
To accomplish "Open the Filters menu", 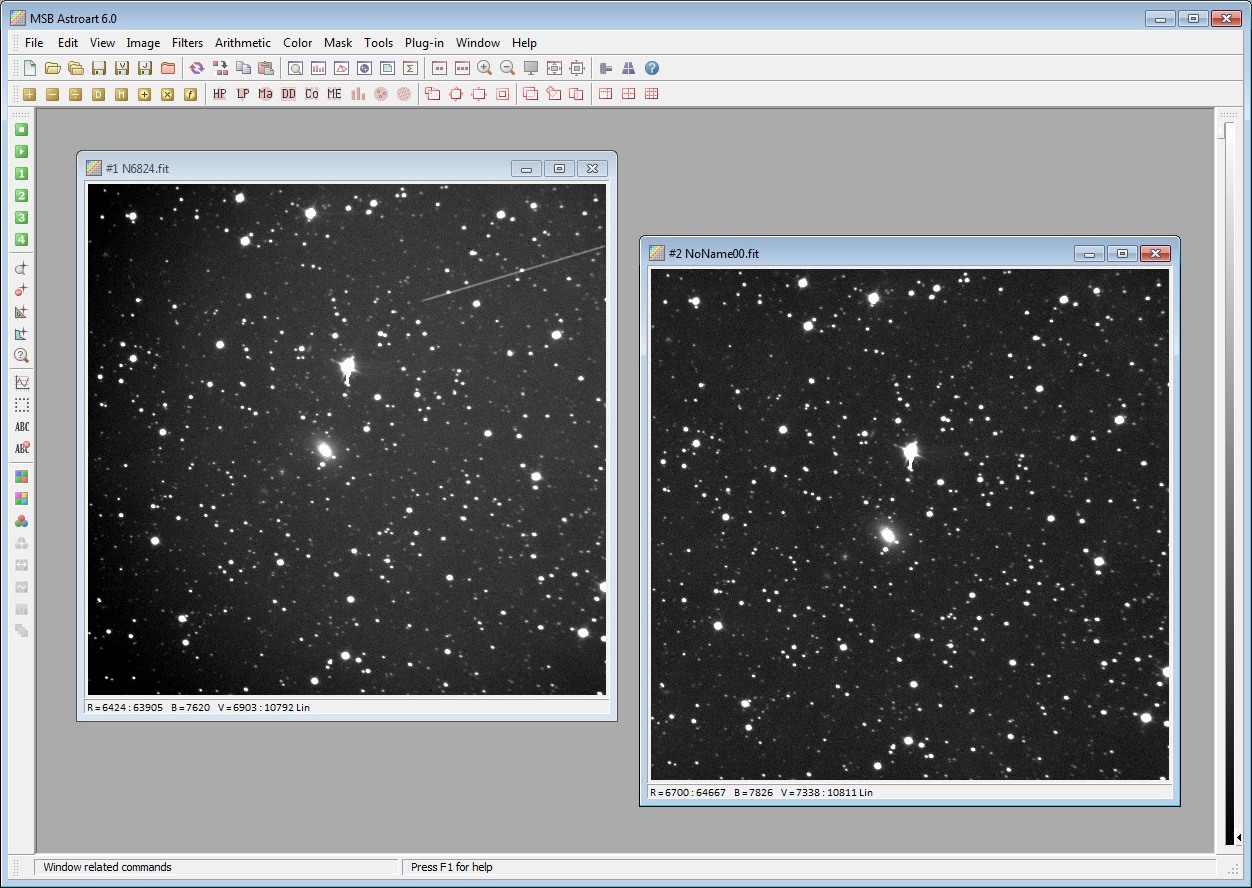I will pyautogui.click(x=187, y=42).
